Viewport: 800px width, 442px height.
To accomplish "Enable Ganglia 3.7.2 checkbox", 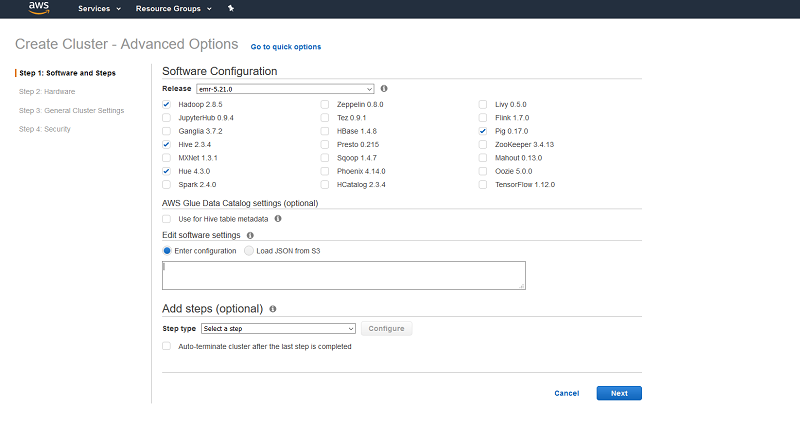I will coord(166,131).
